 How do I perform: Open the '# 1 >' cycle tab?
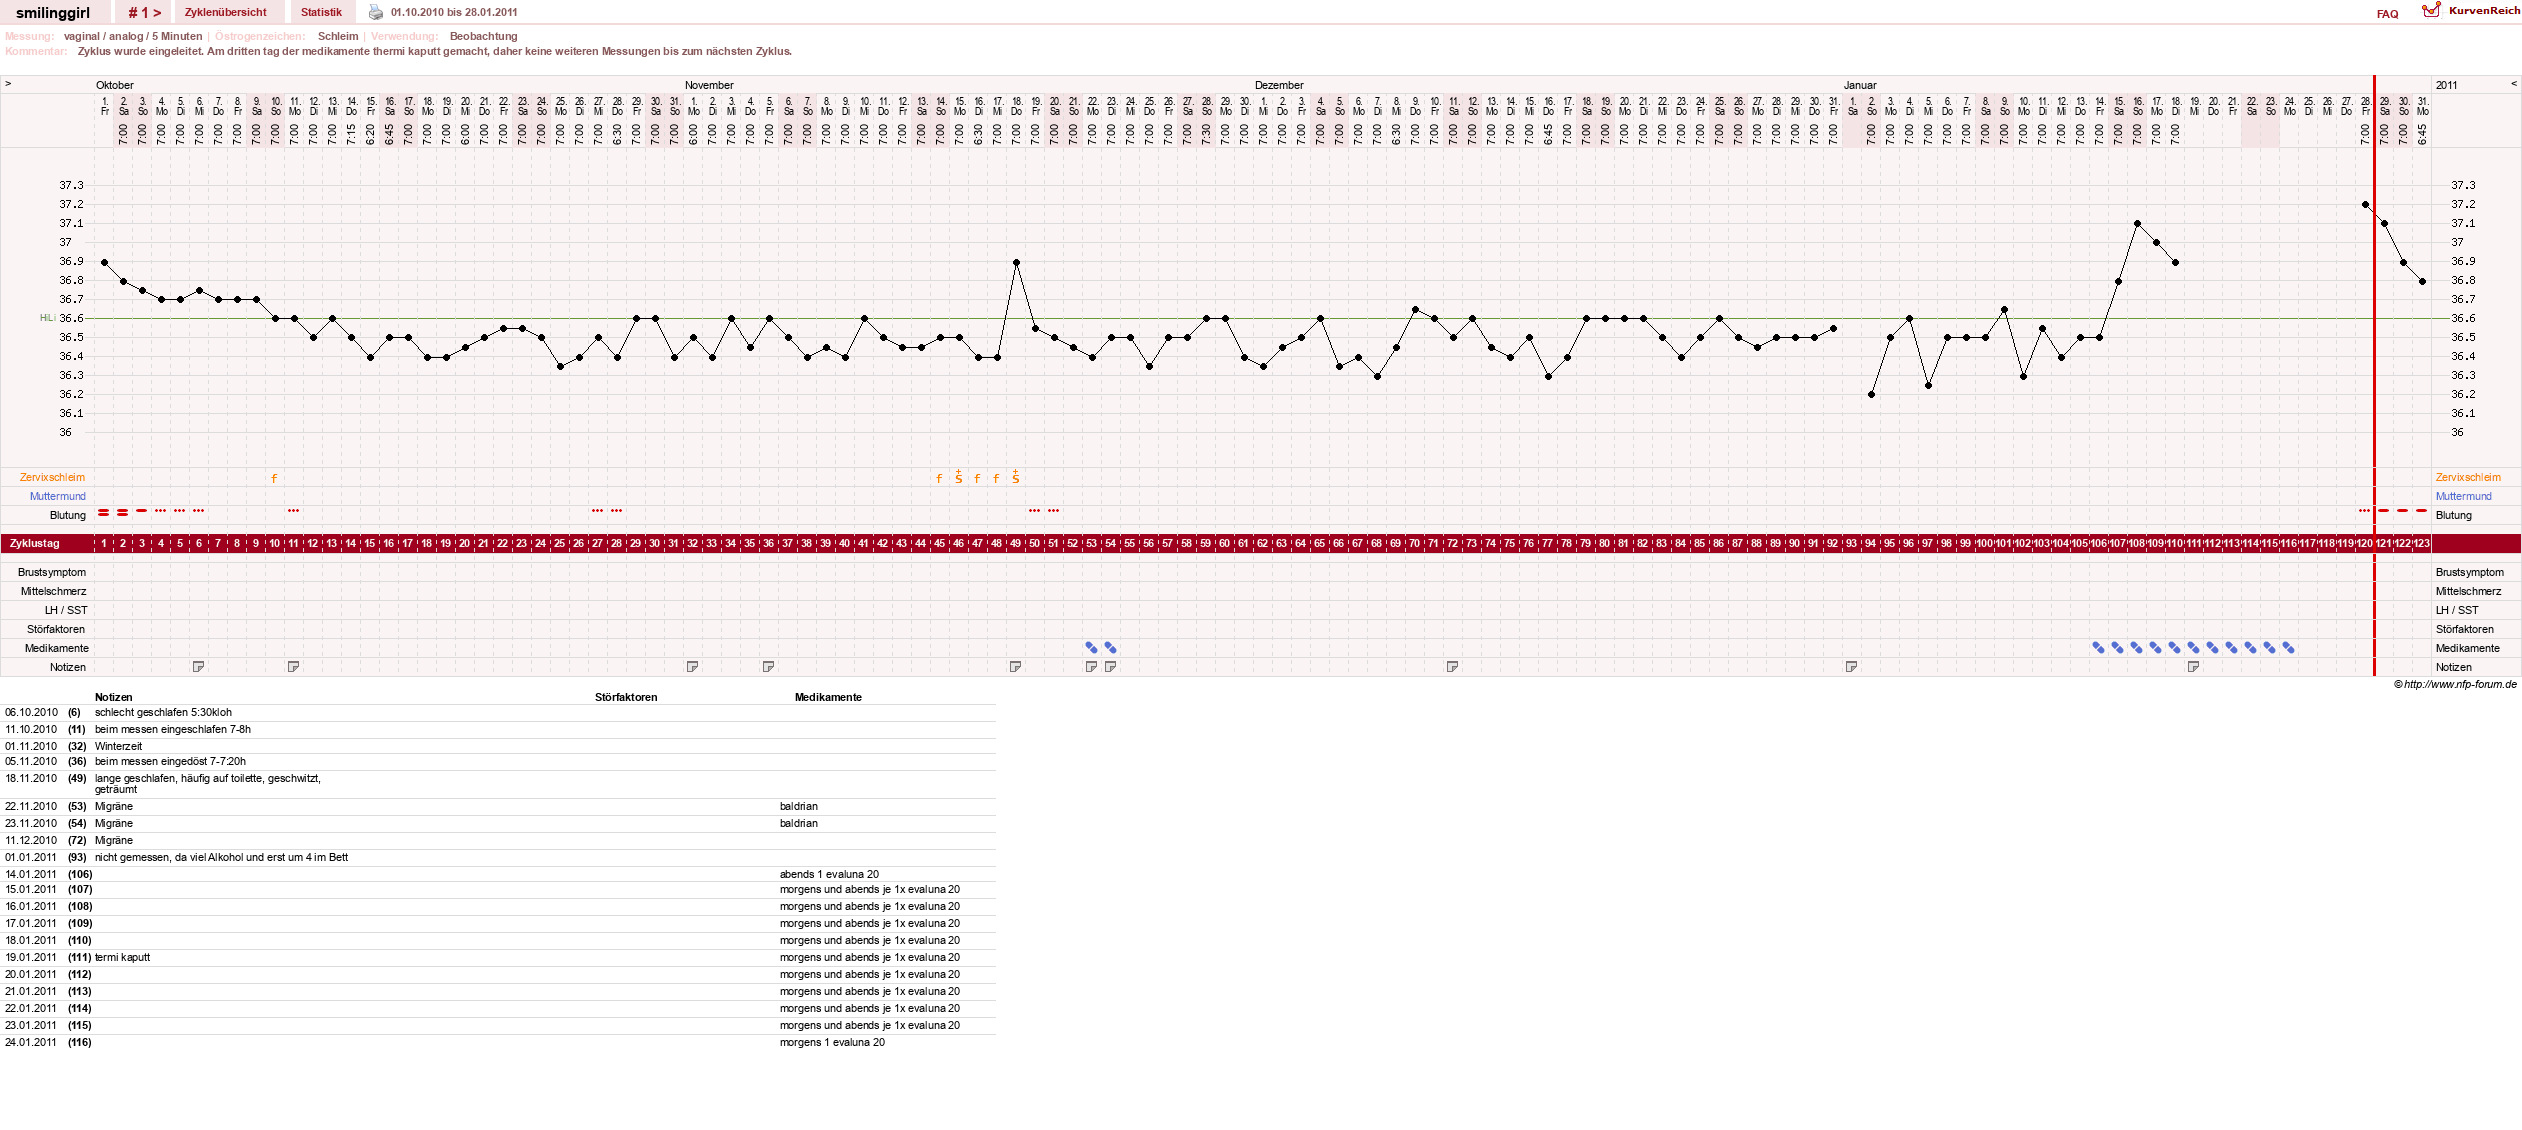(144, 13)
